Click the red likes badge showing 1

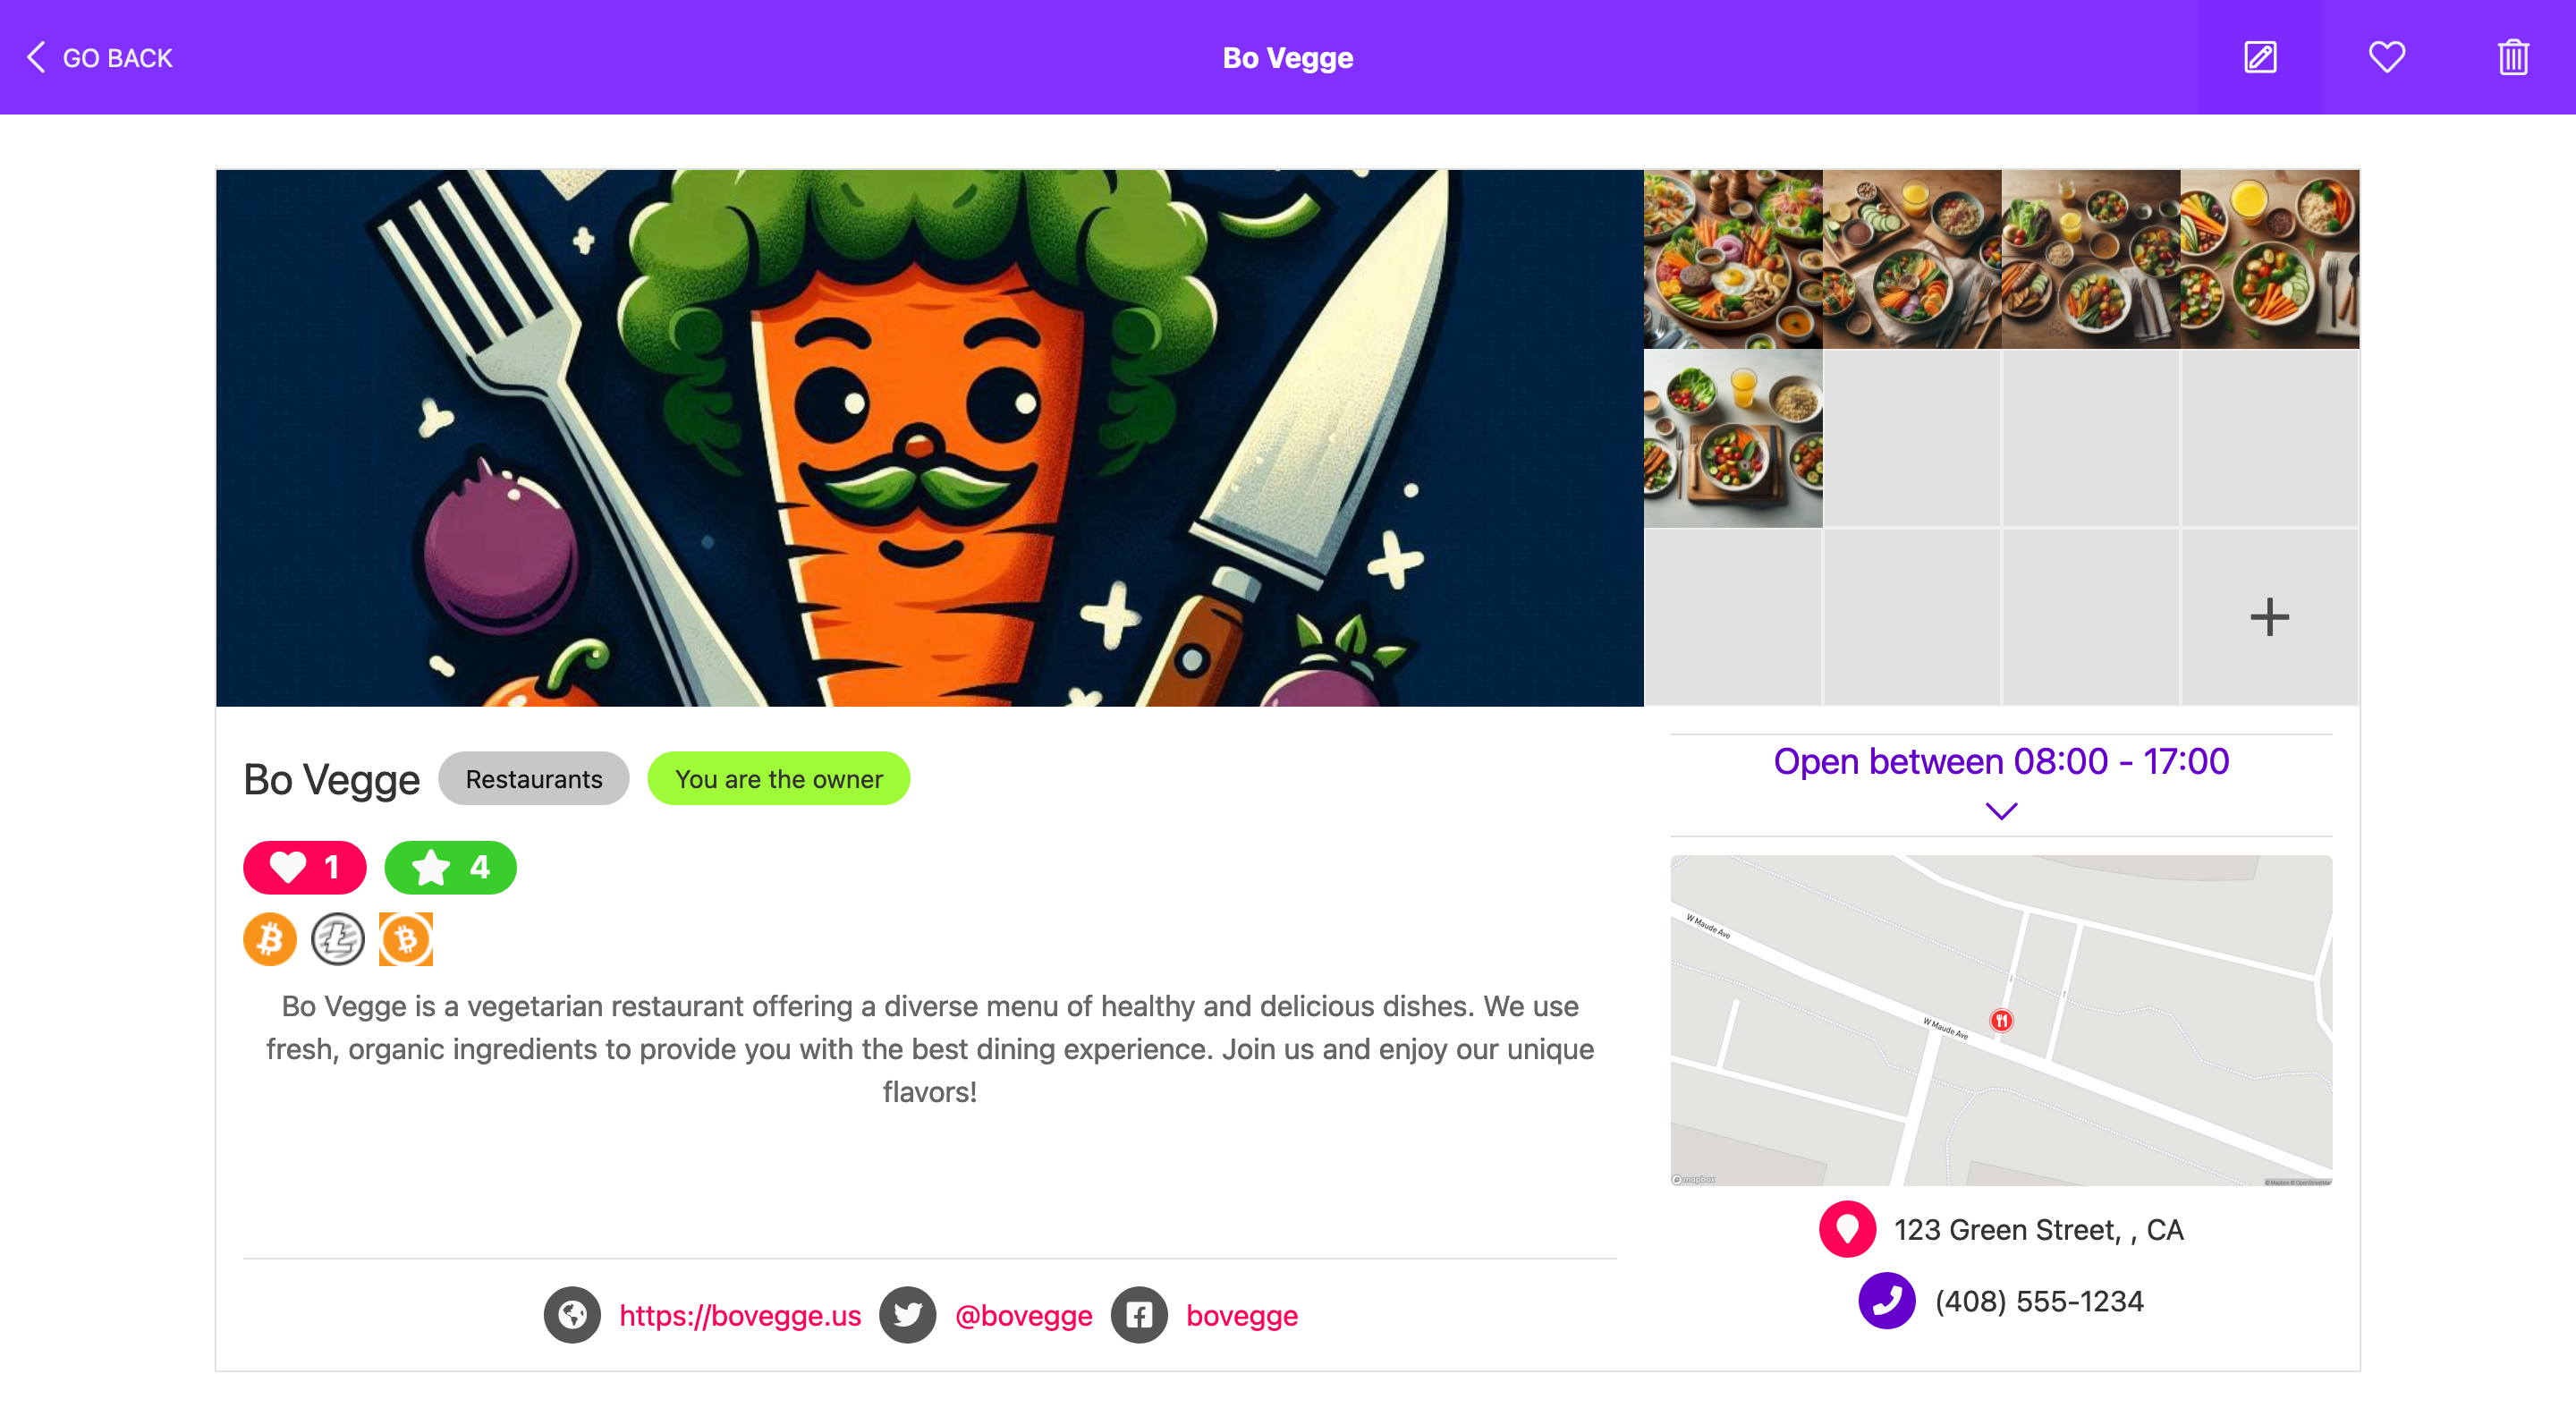[x=305, y=867]
